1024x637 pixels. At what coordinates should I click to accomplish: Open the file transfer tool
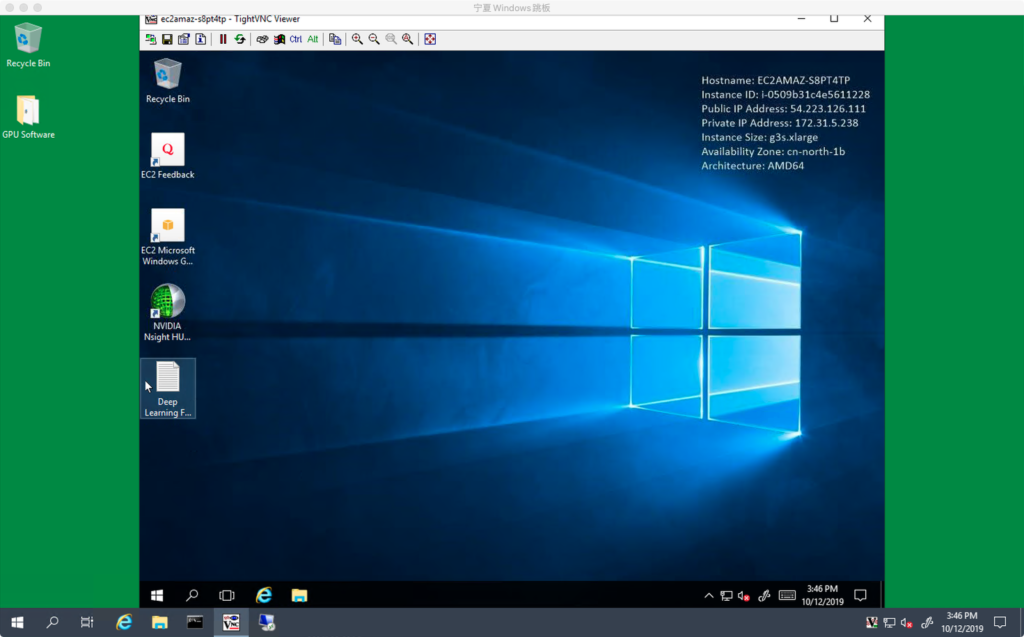pos(335,39)
